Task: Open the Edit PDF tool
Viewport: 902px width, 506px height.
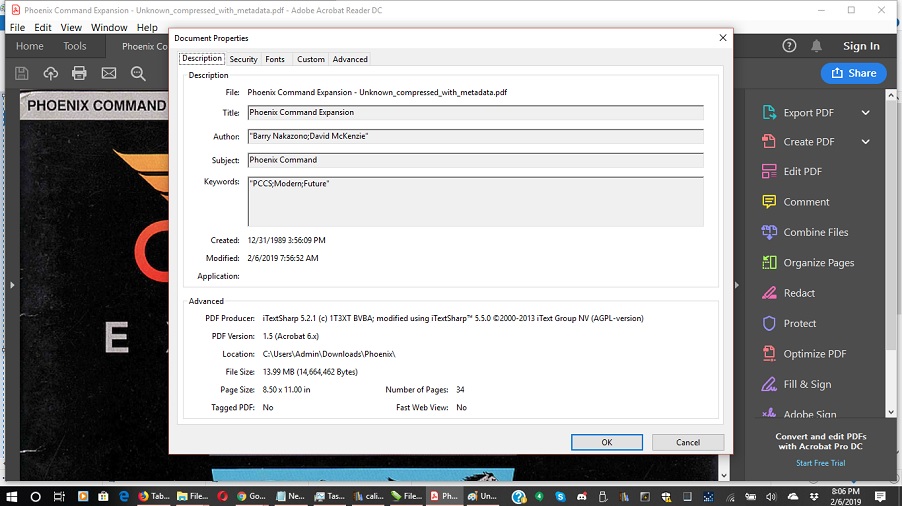Action: pyautogui.click(x=792, y=171)
